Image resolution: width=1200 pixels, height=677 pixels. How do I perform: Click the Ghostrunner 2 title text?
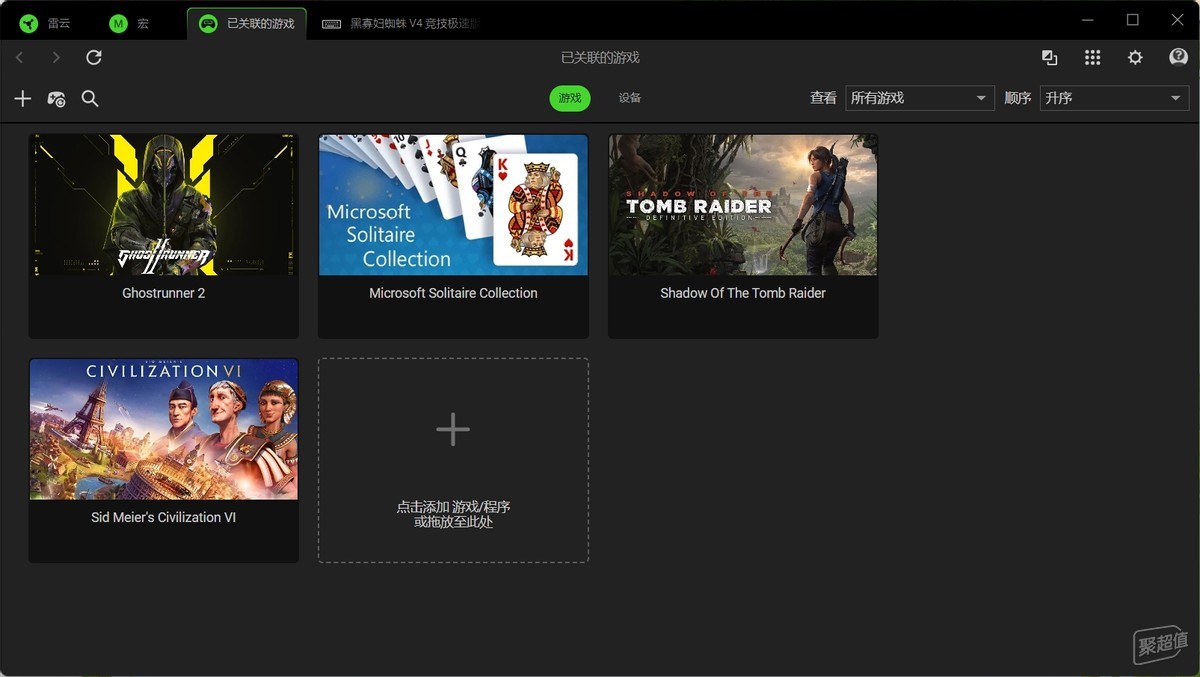coord(164,293)
